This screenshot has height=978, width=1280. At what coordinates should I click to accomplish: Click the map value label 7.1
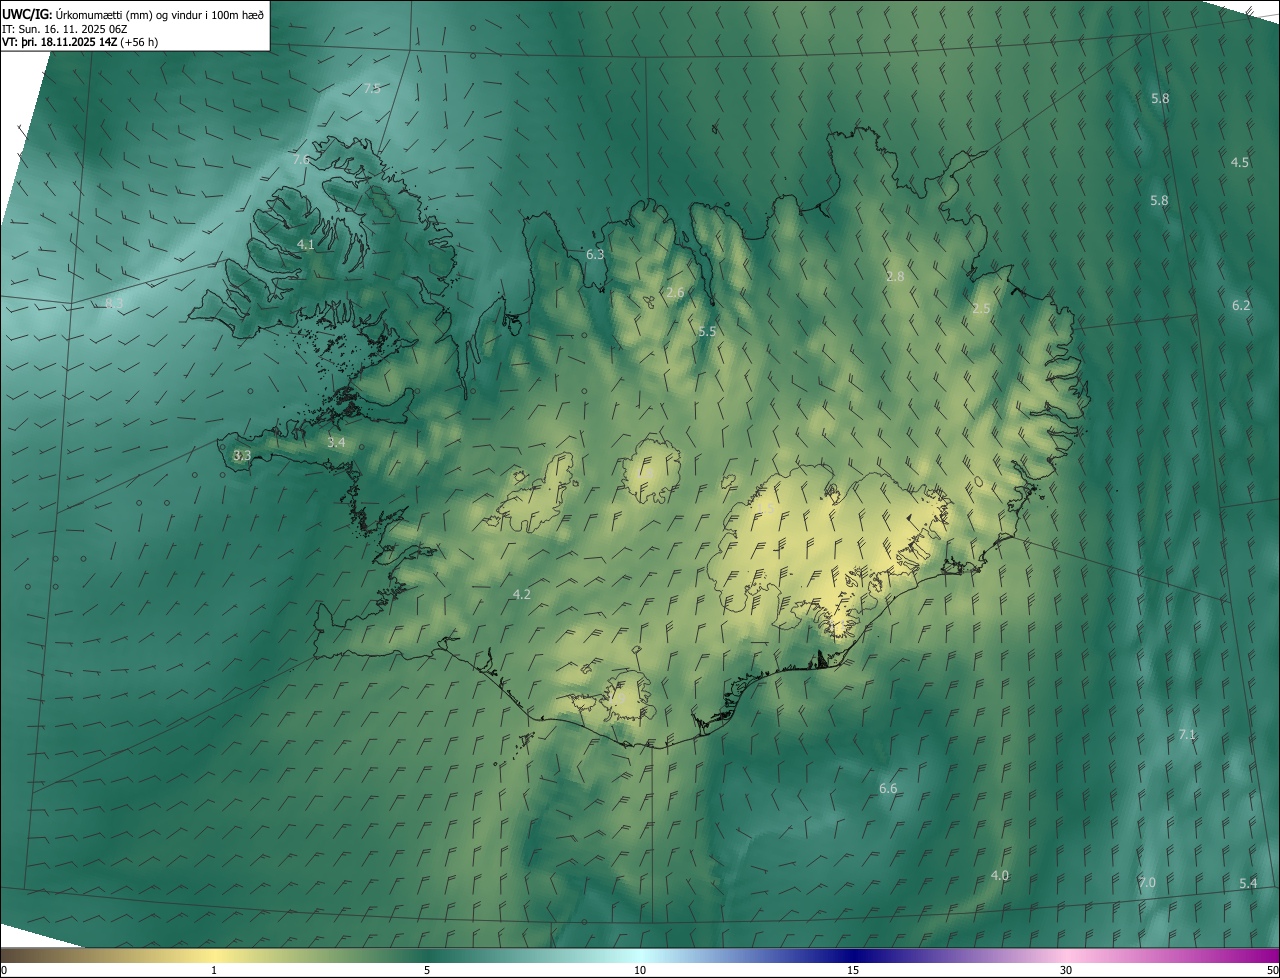pos(1187,734)
